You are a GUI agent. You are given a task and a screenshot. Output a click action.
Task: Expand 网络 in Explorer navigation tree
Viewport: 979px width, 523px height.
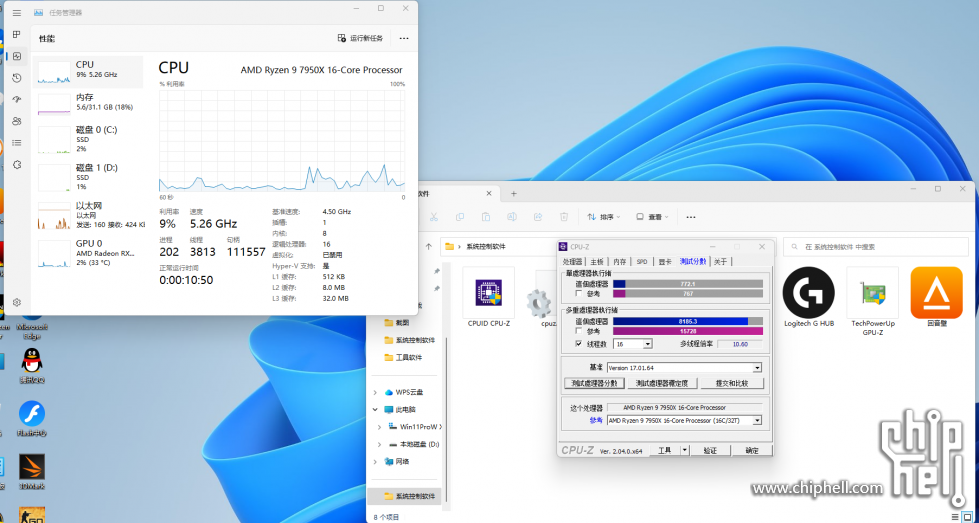click(x=375, y=461)
